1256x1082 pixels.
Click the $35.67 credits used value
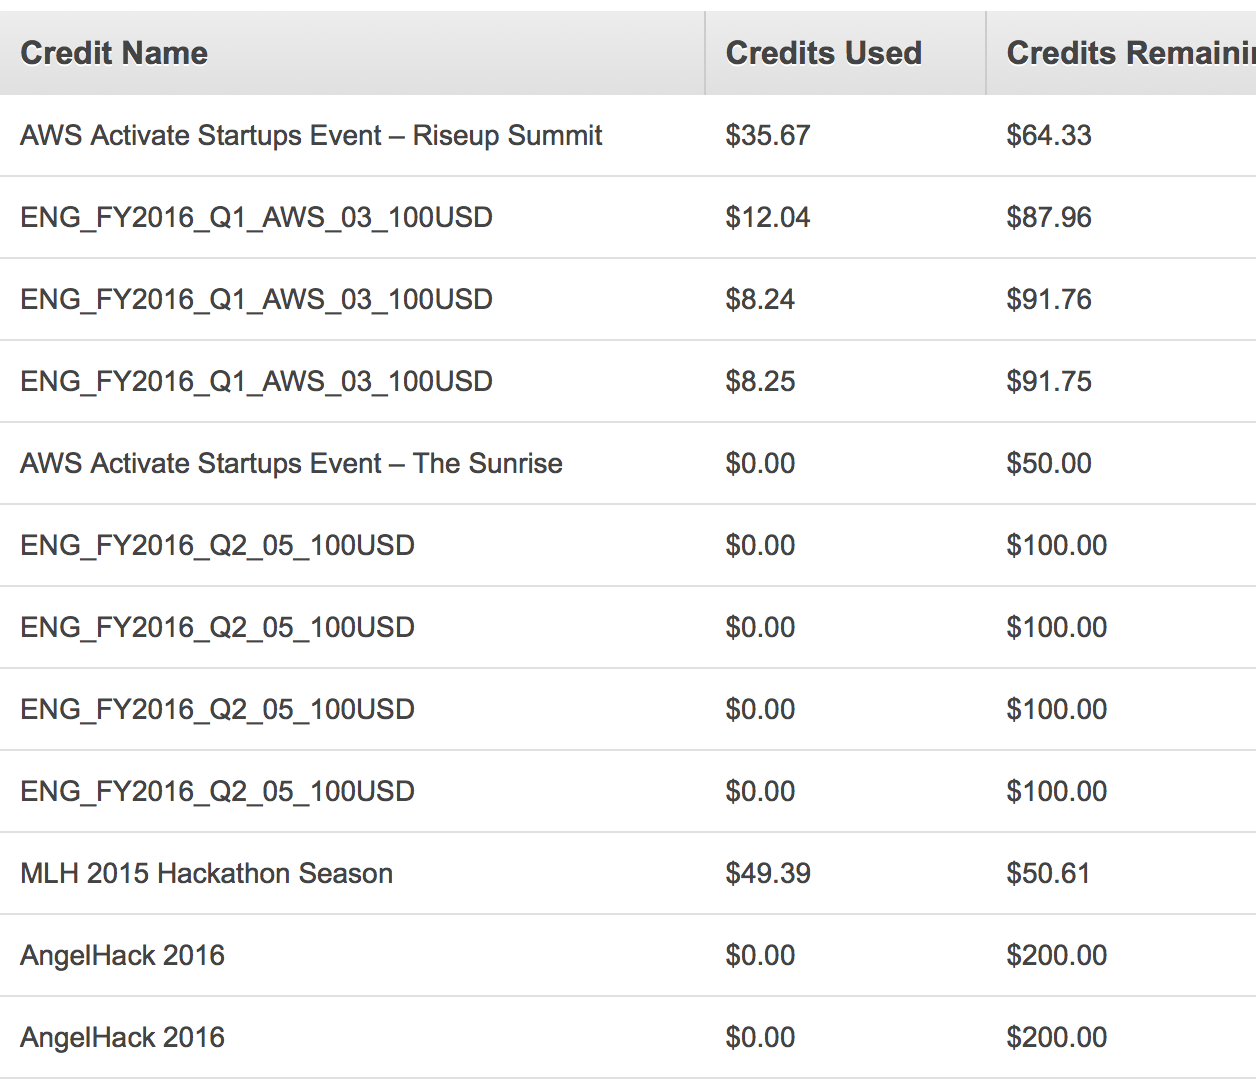tap(768, 135)
